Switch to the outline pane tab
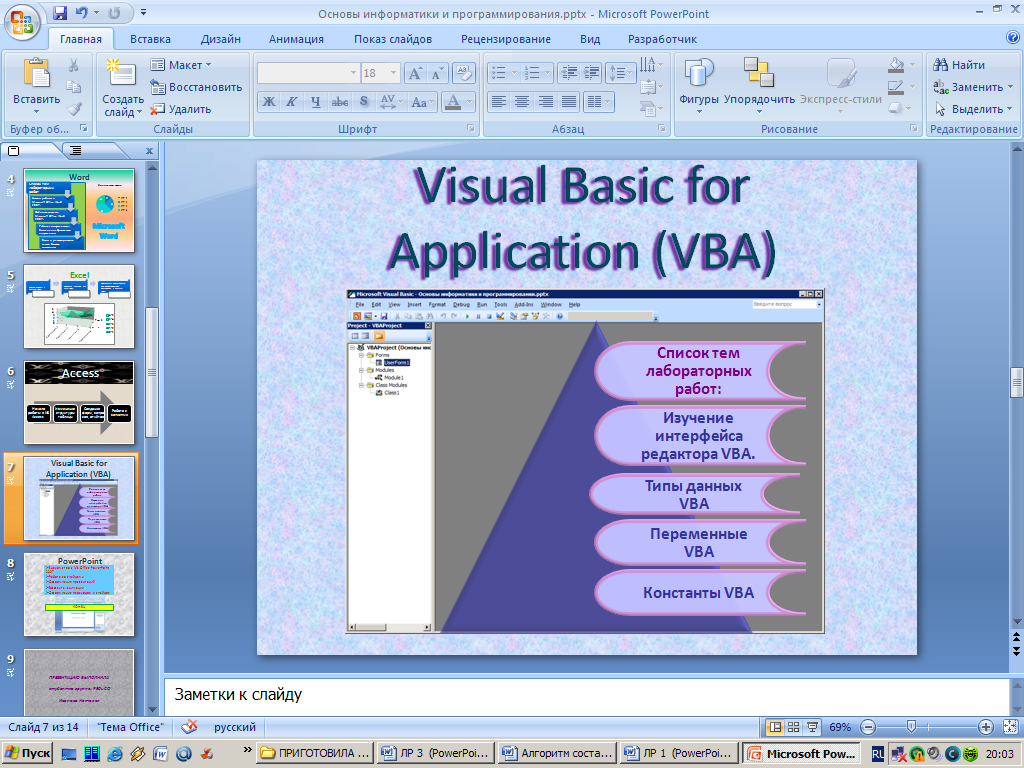Image resolution: width=1024 pixels, height=768 pixels. (76, 151)
